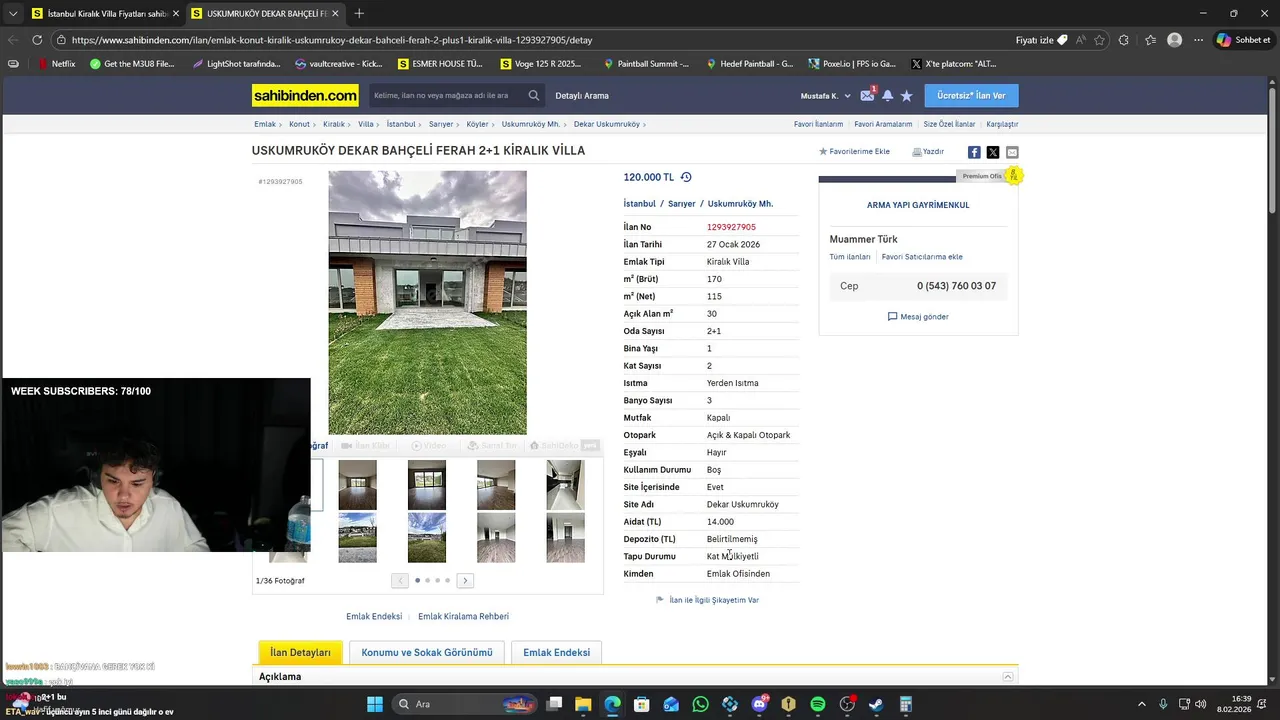Click Favori Satıcılarıma ekle link
Image resolution: width=1280 pixels, height=720 pixels.
click(x=922, y=257)
